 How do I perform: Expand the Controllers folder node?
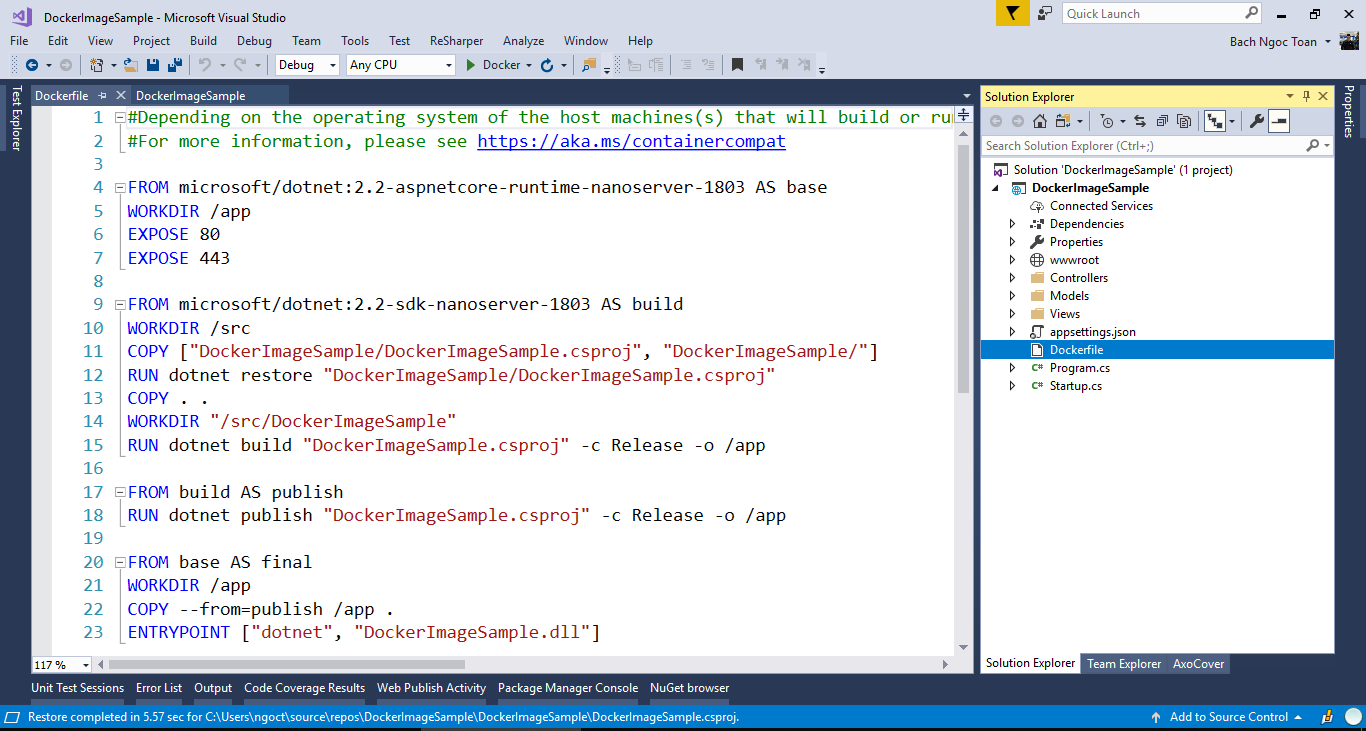(x=1012, y=278)
